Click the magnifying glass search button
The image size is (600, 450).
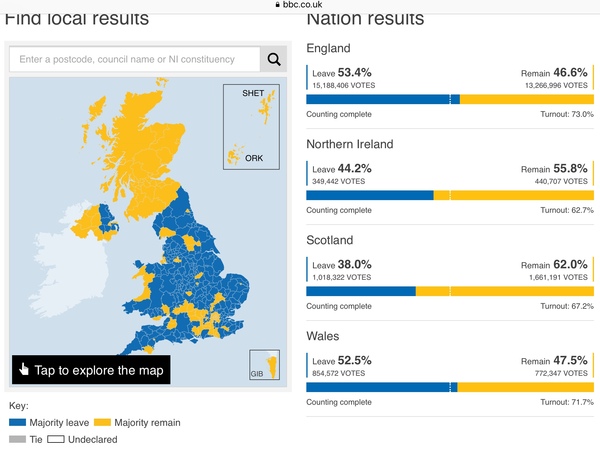click(273, 60)
